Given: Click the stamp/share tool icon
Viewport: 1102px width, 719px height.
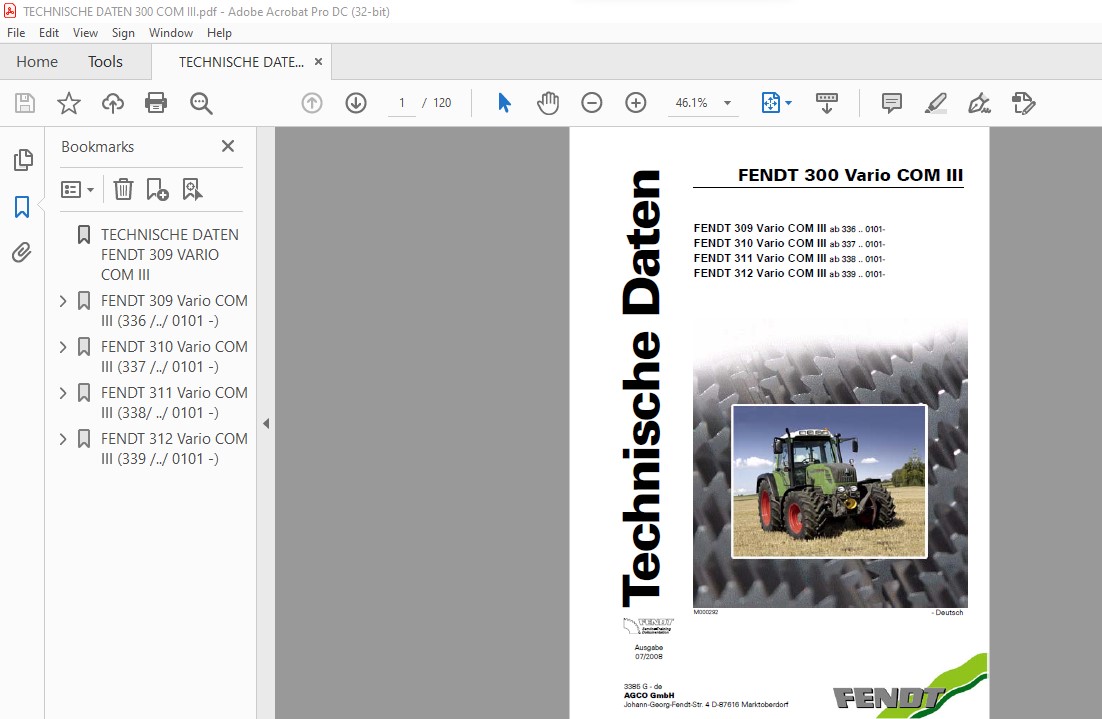Looking at the screenshot, I should pos(1023,103).
